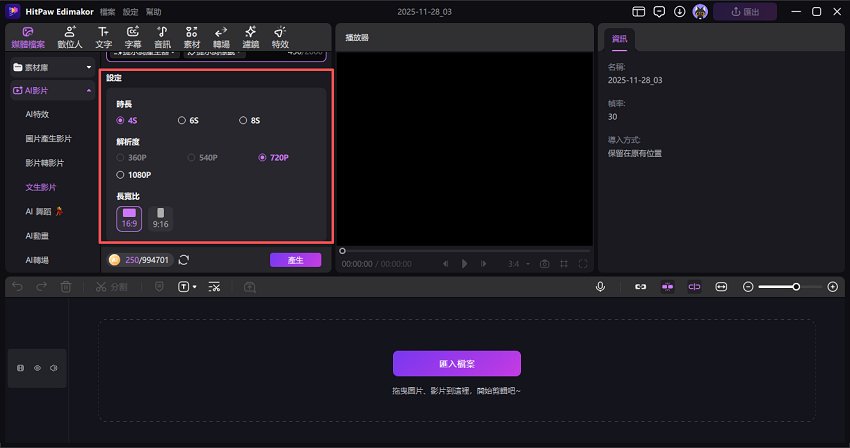Choose the 16:9 aspect ratio
Image resolution: width=850 pixels, height=448 pixels.
pos(129,219)
